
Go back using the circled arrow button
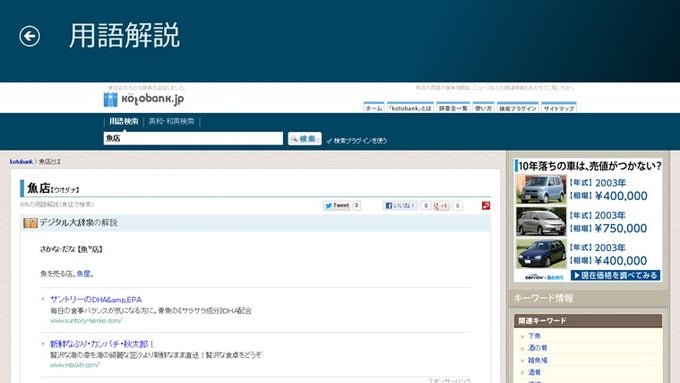tap(29, 36)
